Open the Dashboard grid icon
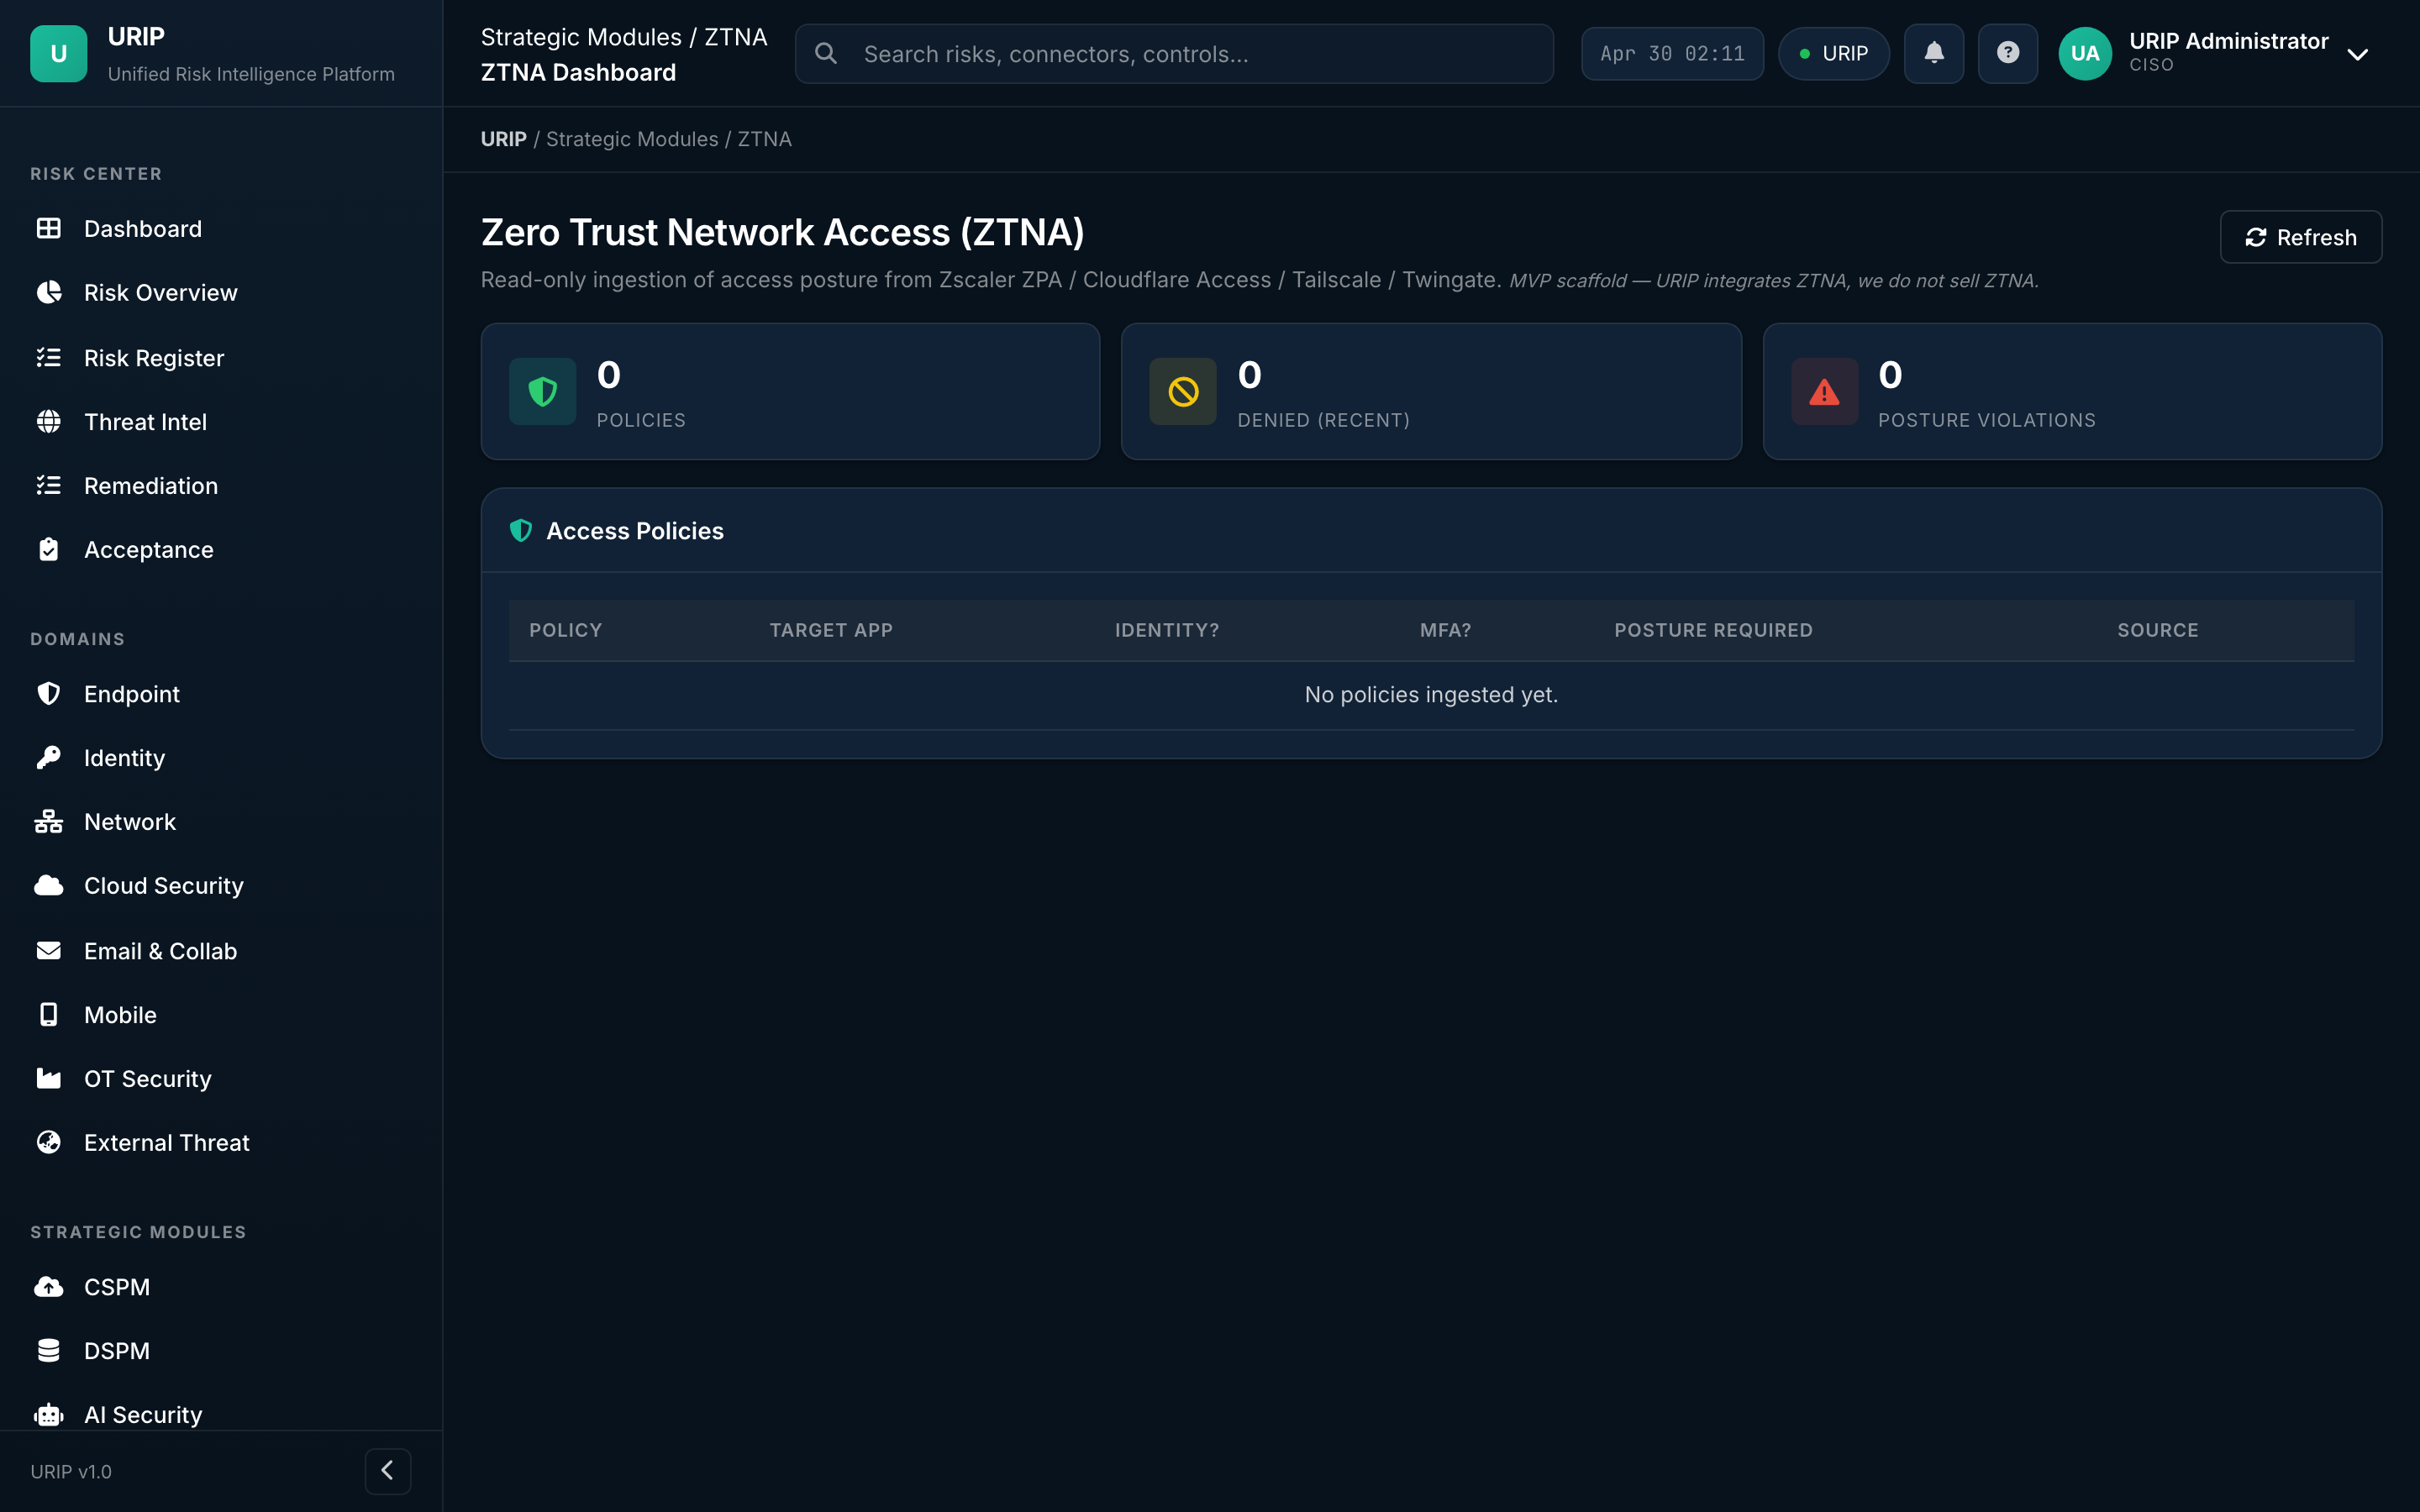Viewport: 2420px width, 1512px height. pyautogui.click(x=48, y=229)
